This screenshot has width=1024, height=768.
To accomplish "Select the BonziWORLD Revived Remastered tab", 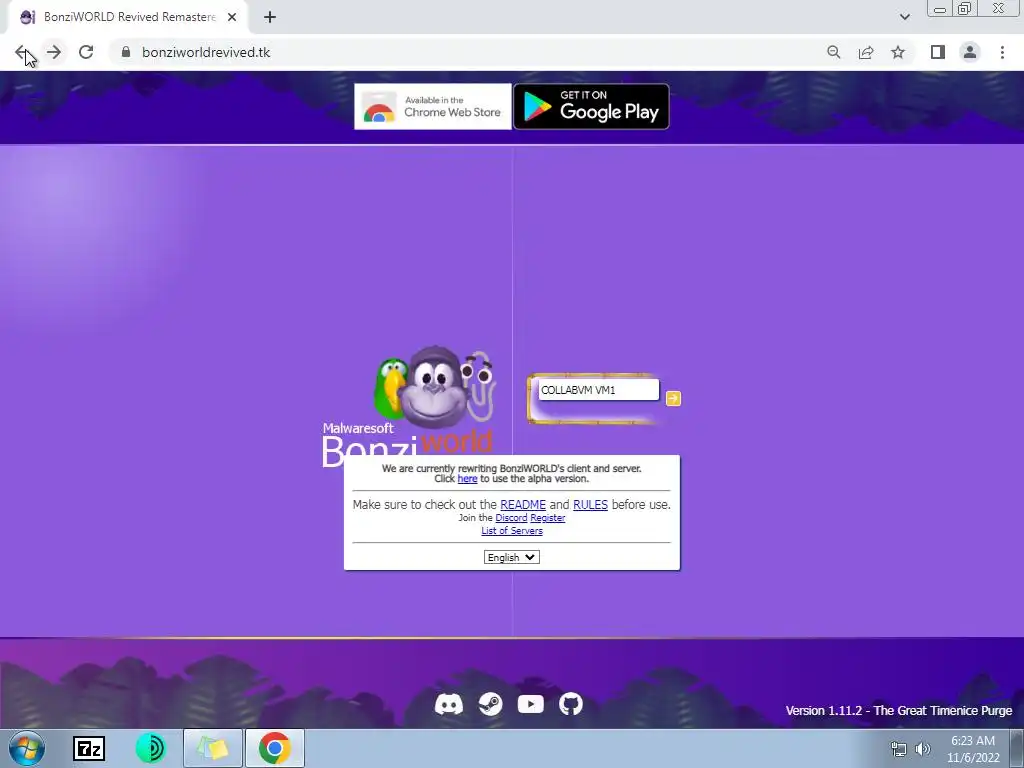I will click(x=127, y=17).
